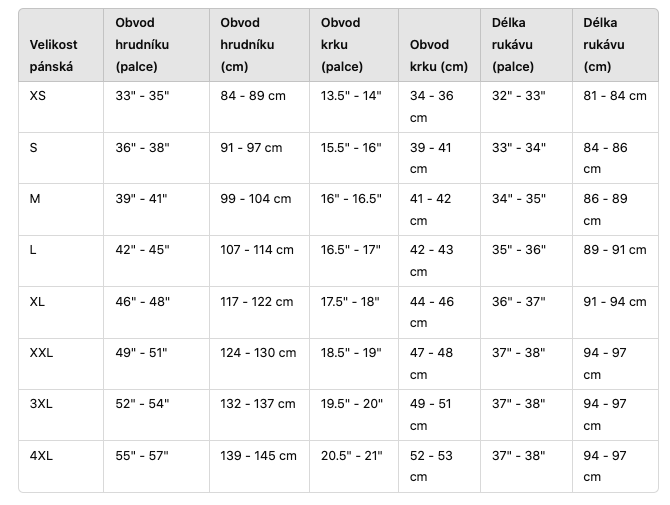Screen dimensions: 670x505
Task: Click the S size row label
Action: click(x=33, y=148)
